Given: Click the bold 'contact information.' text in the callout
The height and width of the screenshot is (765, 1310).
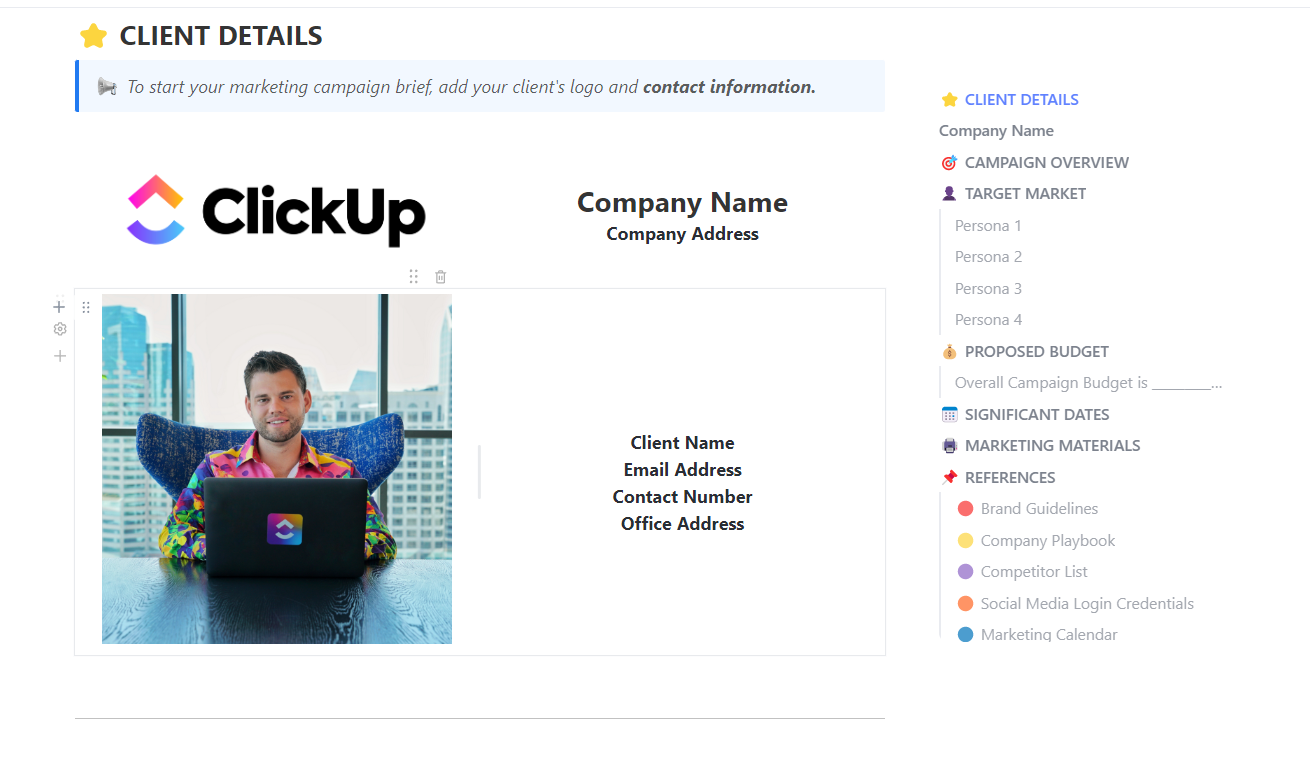Looking at the screenshot, I should click(x=729, y=87).
